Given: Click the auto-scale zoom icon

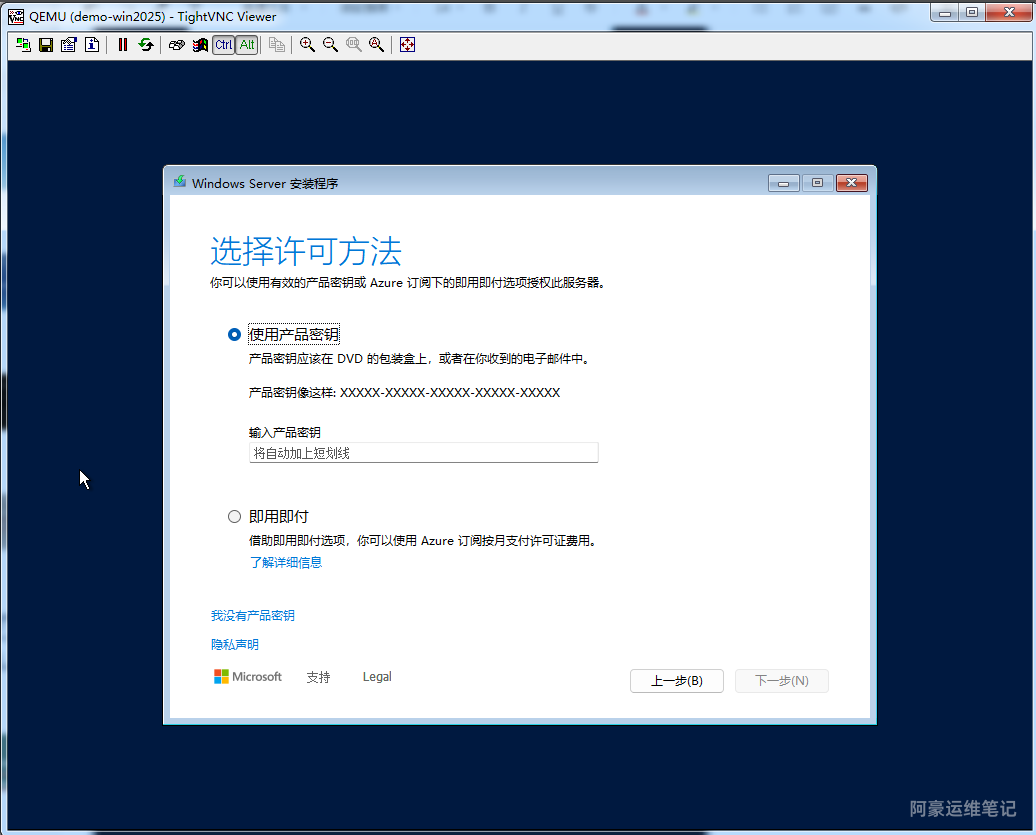Looking at the screenshot, I should [x=376, y=45].
